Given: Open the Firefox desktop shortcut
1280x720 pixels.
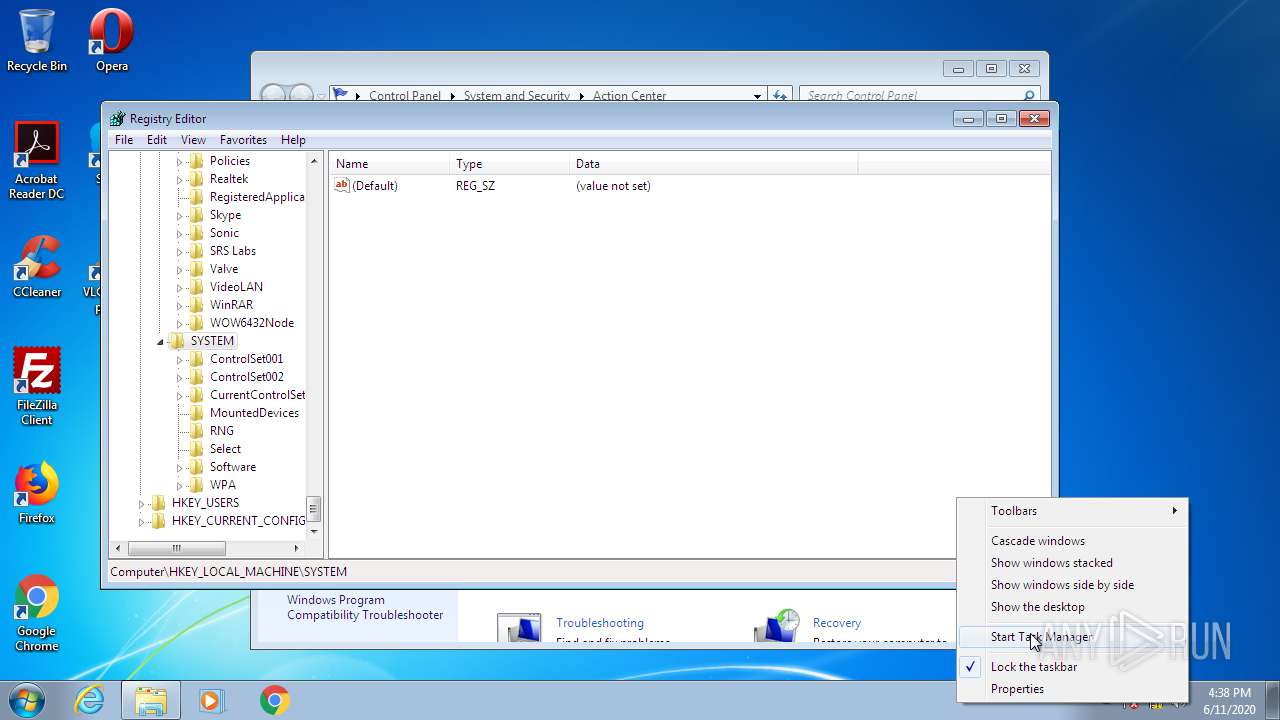Looking at the screenshot, I should [37, 493].
